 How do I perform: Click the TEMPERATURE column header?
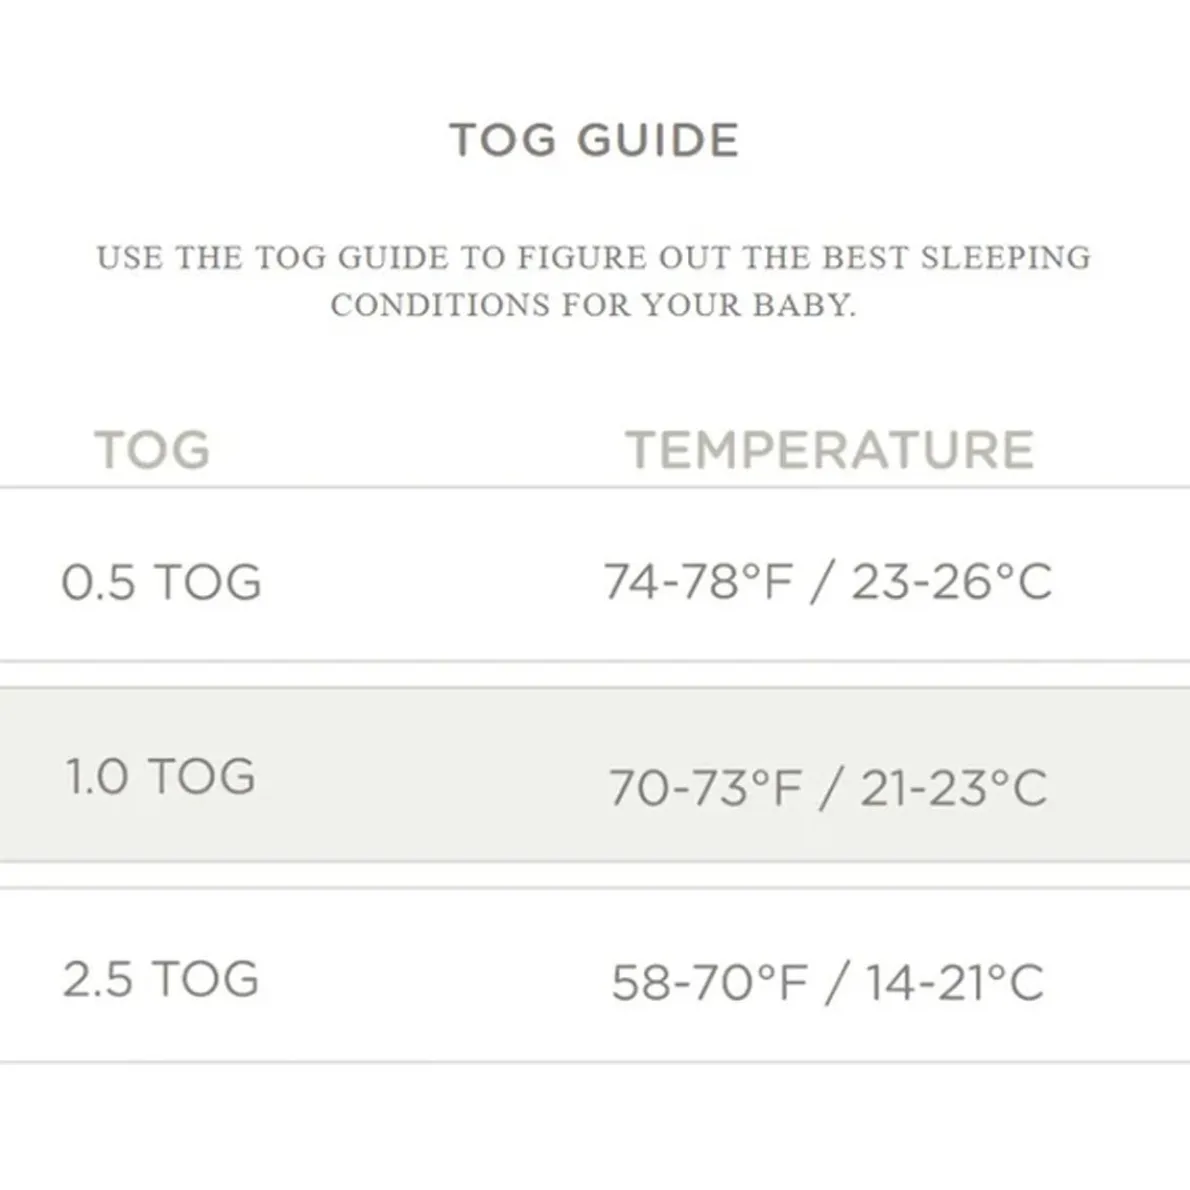[x=829, y=450]
